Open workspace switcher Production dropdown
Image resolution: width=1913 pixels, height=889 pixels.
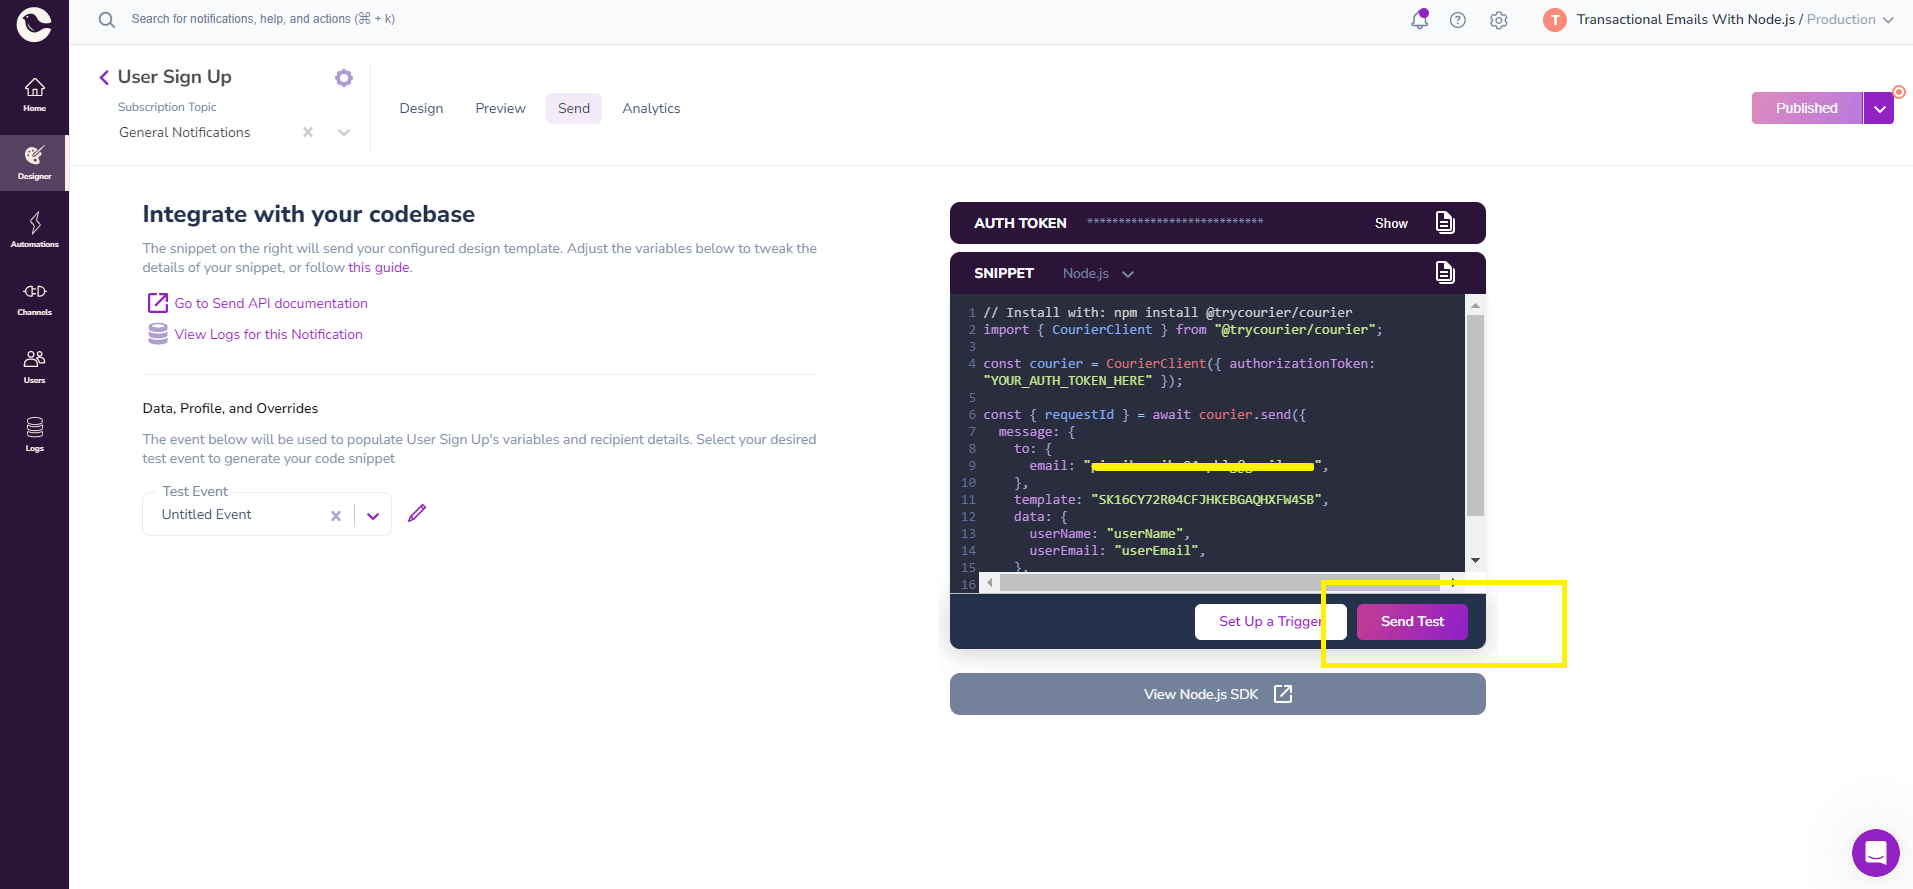pyautogui.click(x=1850, y=19)
